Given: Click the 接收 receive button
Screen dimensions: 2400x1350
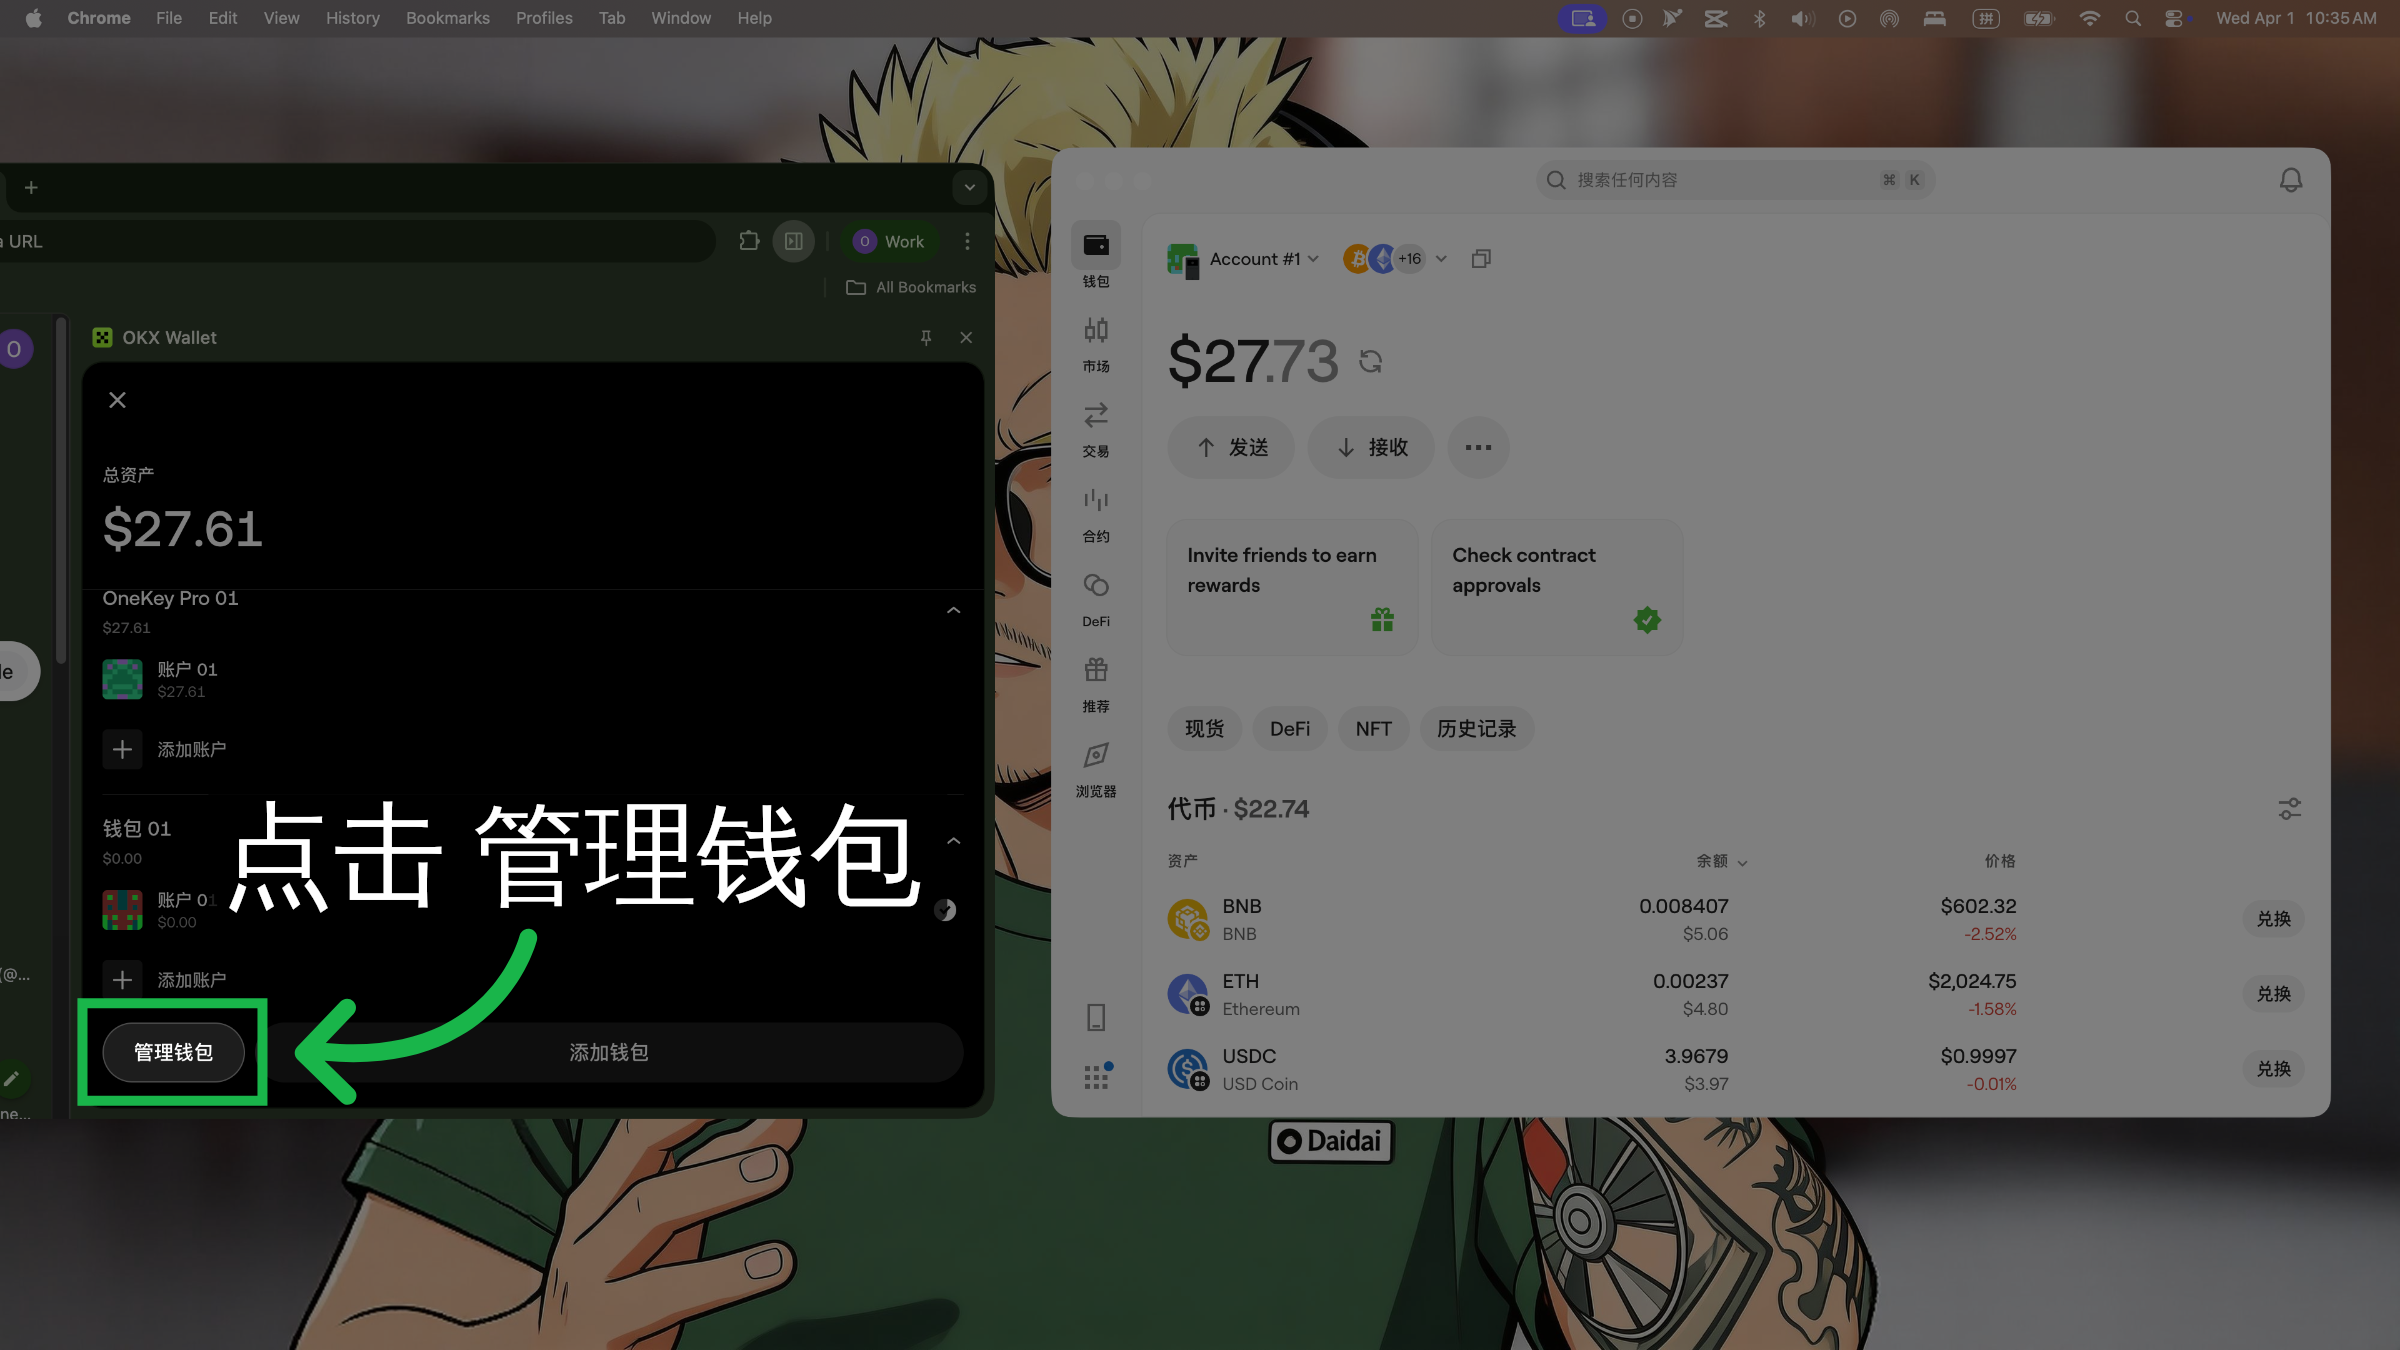Looking at the screenshot, I should pyautogui.click(x=1371, y=447).
